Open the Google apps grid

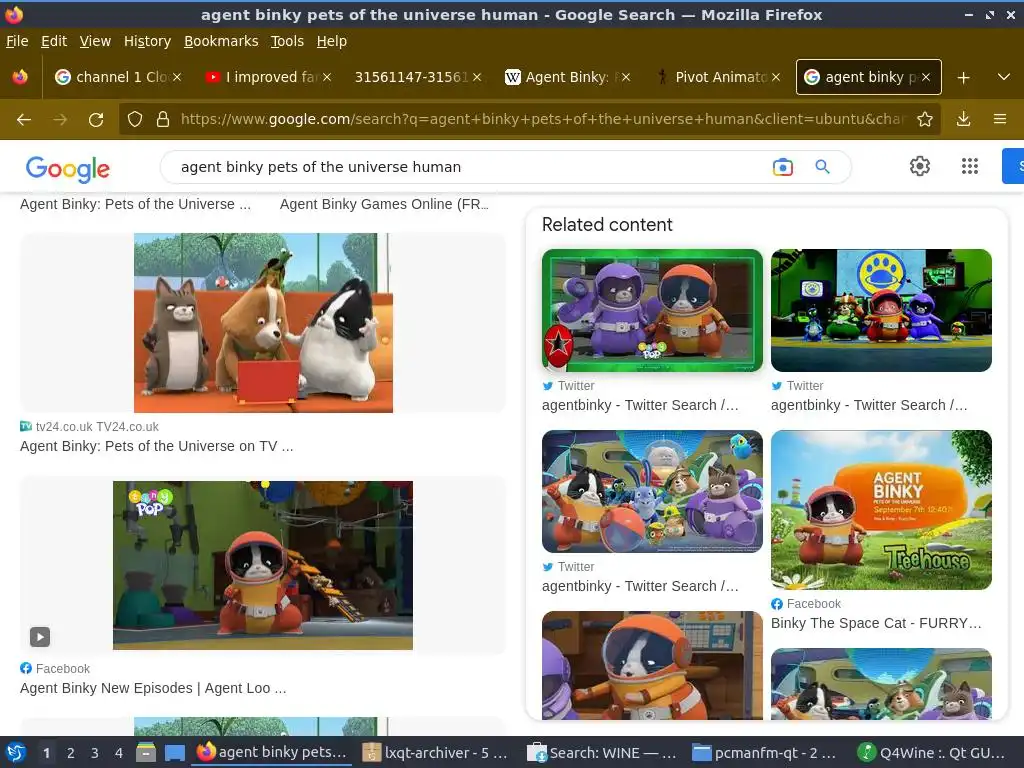tap(970, 167)
